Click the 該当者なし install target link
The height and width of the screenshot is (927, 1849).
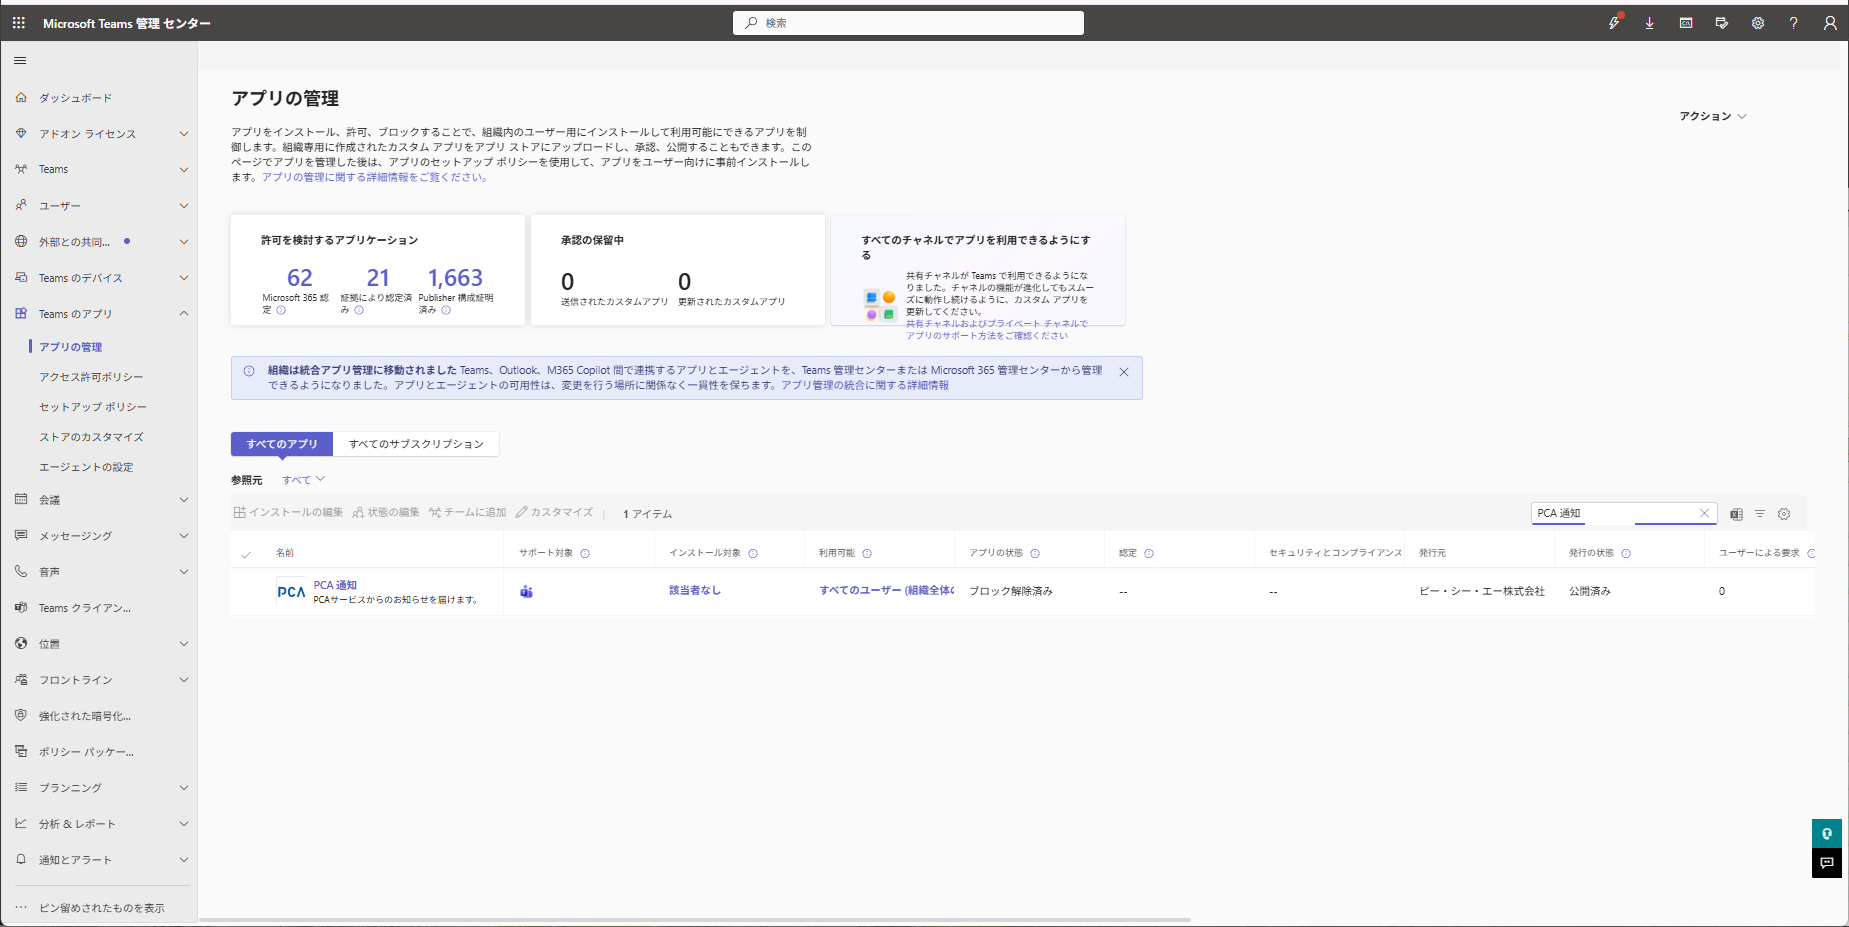695,591
